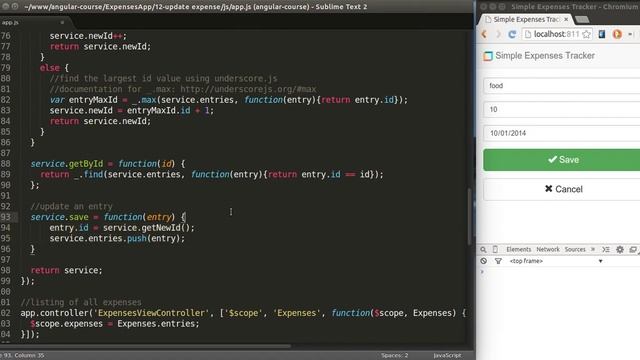Viewport: 640px width, 360px height.
Task: Toggle the console filter funnel icon
Action: coord(498,261)
